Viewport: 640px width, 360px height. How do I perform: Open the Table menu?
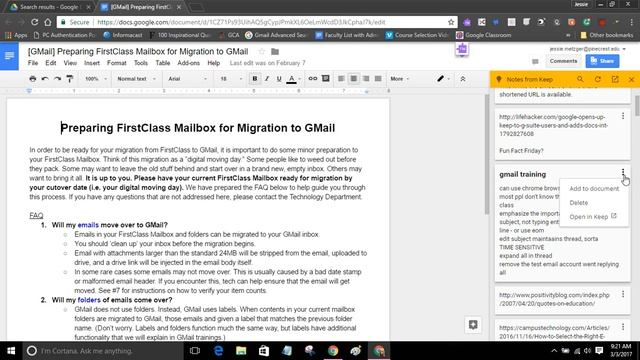tap(162, 63)
